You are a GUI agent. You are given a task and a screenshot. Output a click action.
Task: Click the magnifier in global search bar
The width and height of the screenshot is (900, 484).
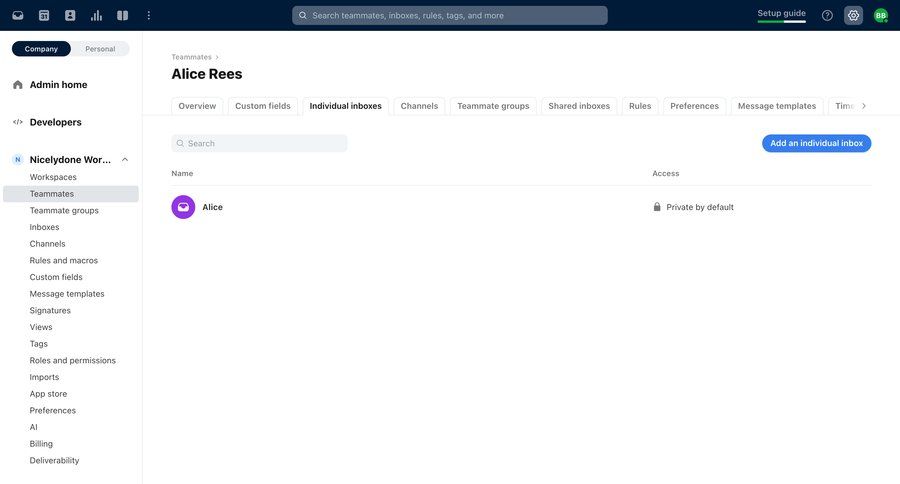(302, 16)
